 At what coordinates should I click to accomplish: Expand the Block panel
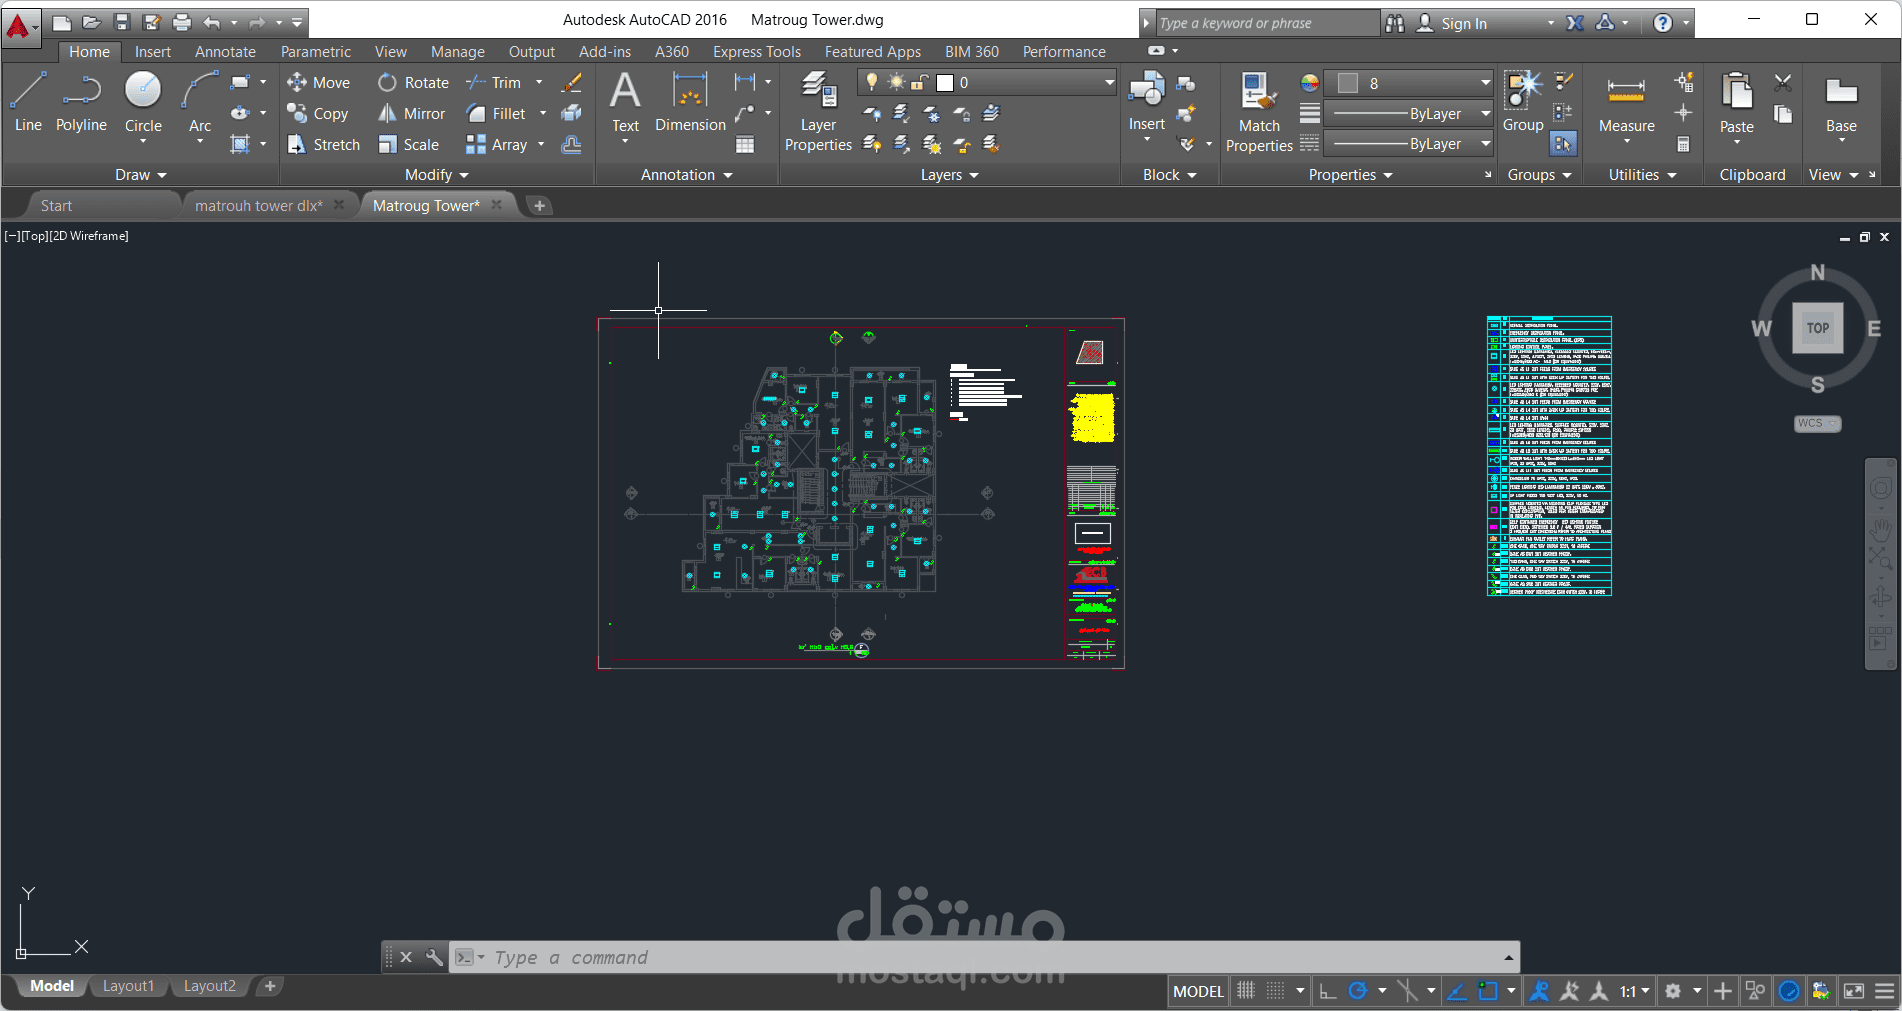pos(1169,175)
